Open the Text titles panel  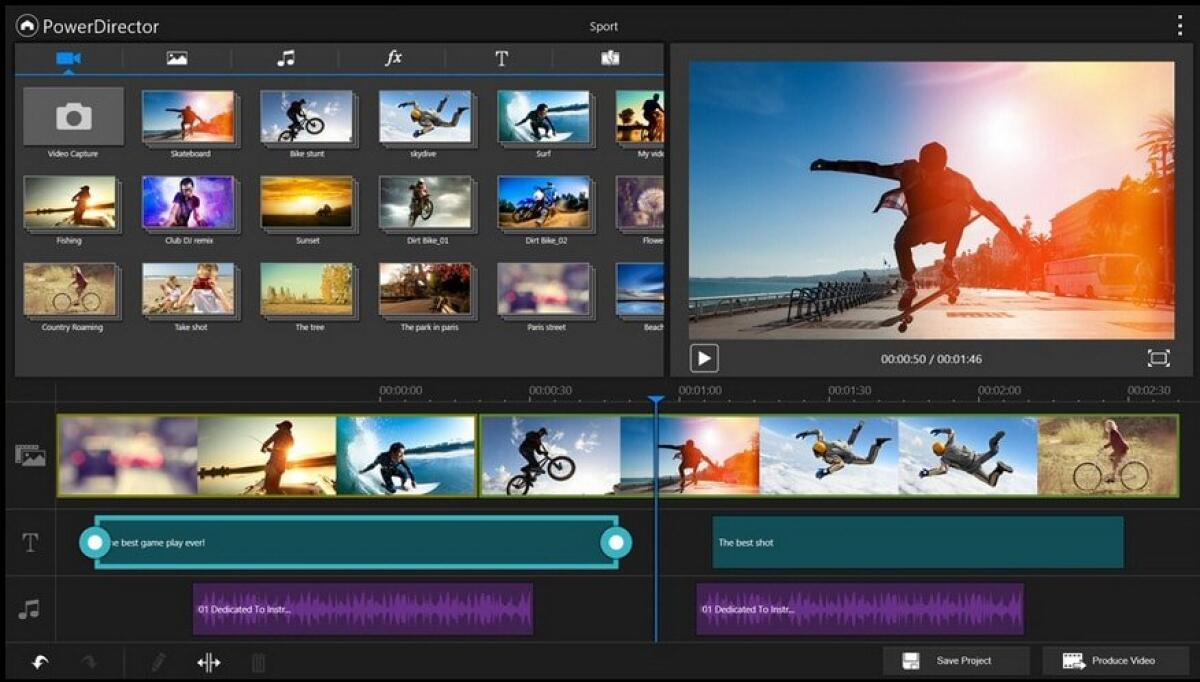[500, 58]
